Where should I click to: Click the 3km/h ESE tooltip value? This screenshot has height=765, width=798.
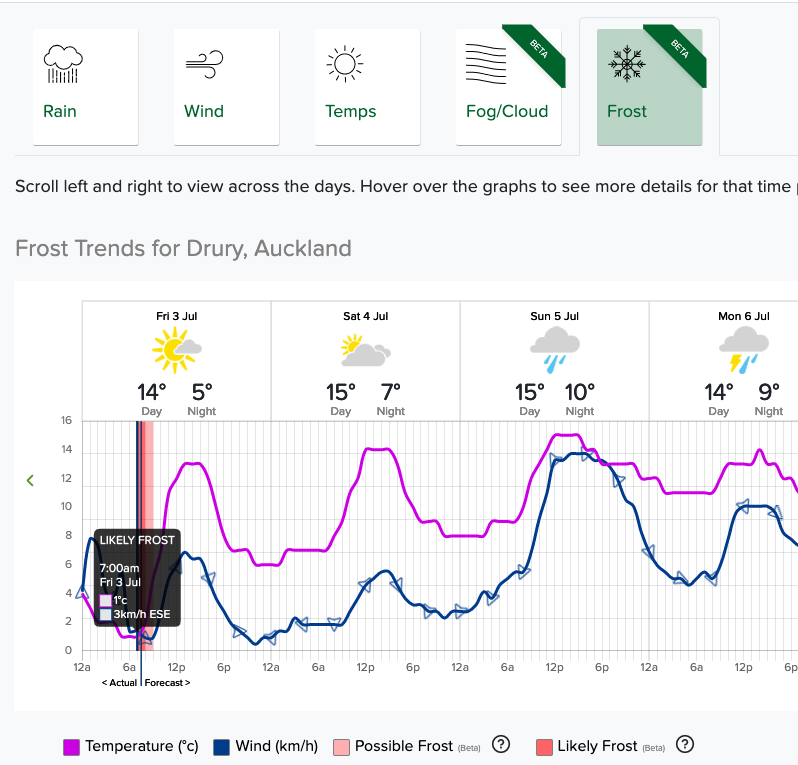coord(142,614)
